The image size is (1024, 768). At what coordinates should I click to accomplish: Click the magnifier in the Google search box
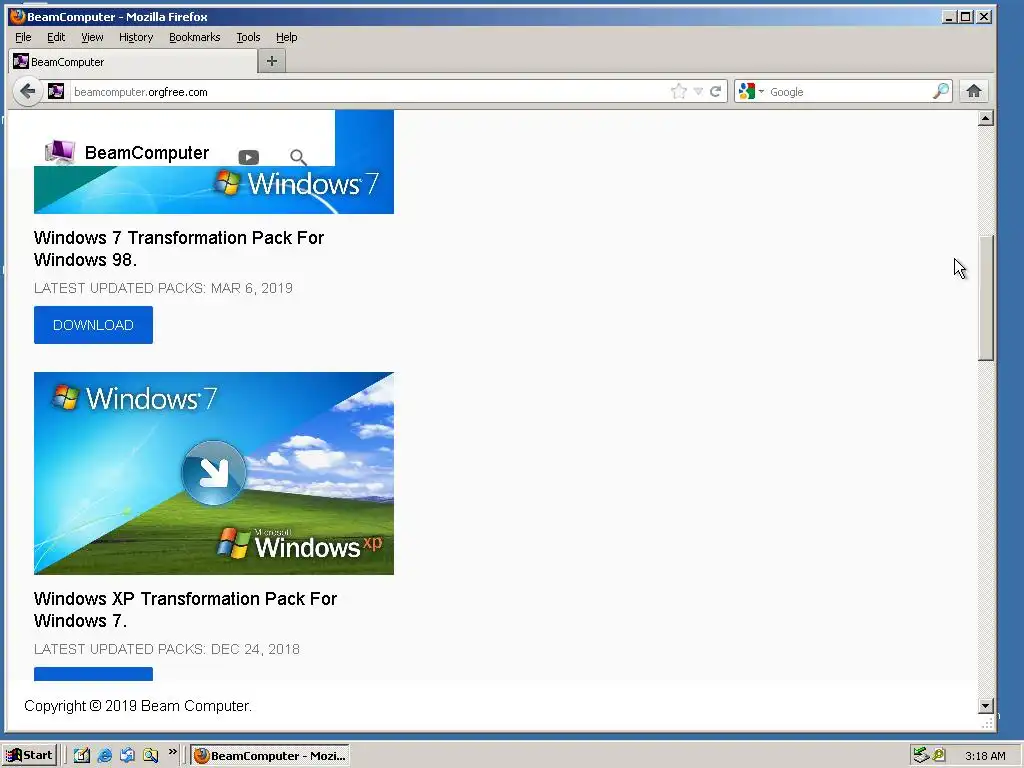click(940, 91)
